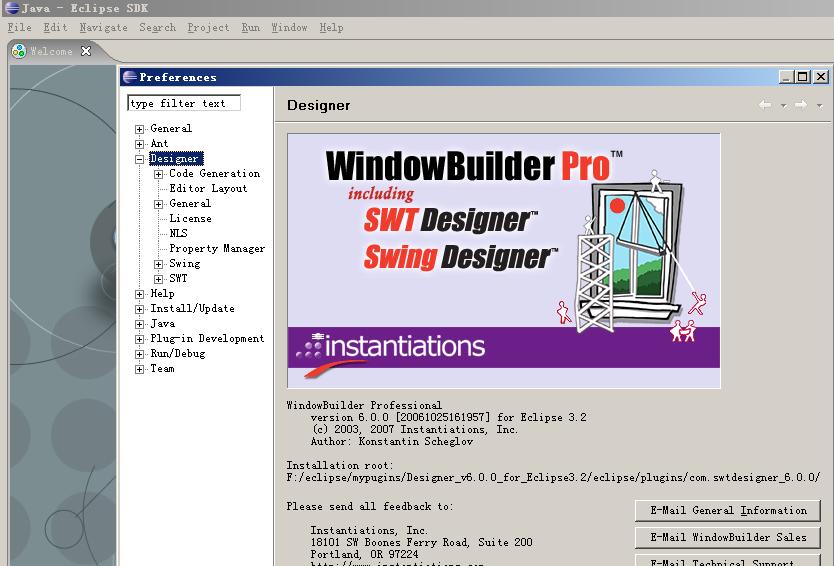Click E-Mail Technical Support button
Image resolution: width=834 pixels, height=566 pixels.
(x=728, y=560)
